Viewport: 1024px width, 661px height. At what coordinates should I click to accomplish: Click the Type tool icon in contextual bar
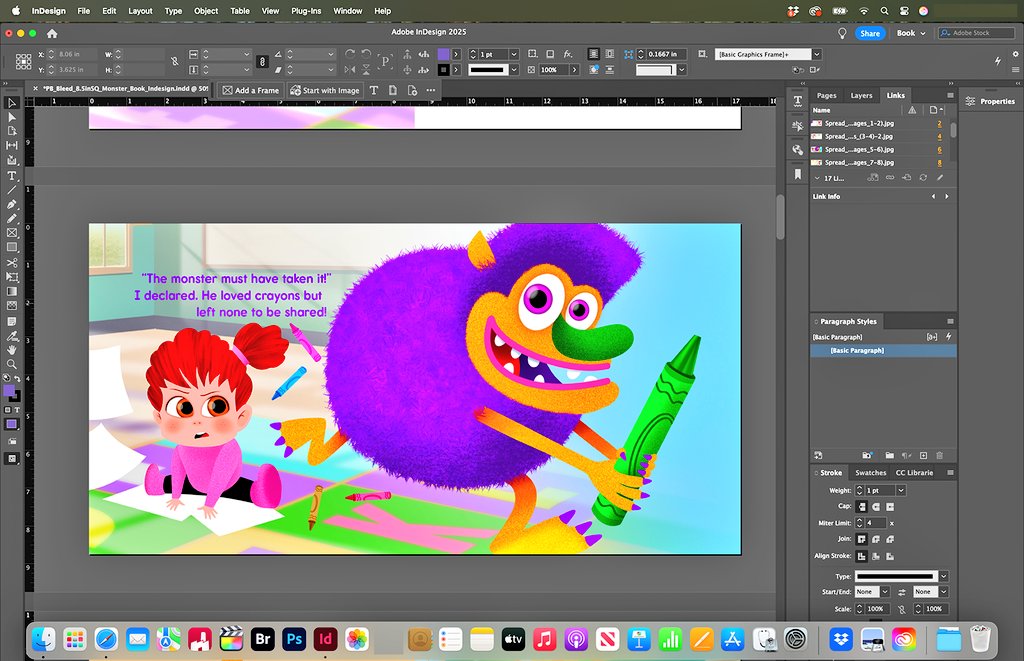374,90
